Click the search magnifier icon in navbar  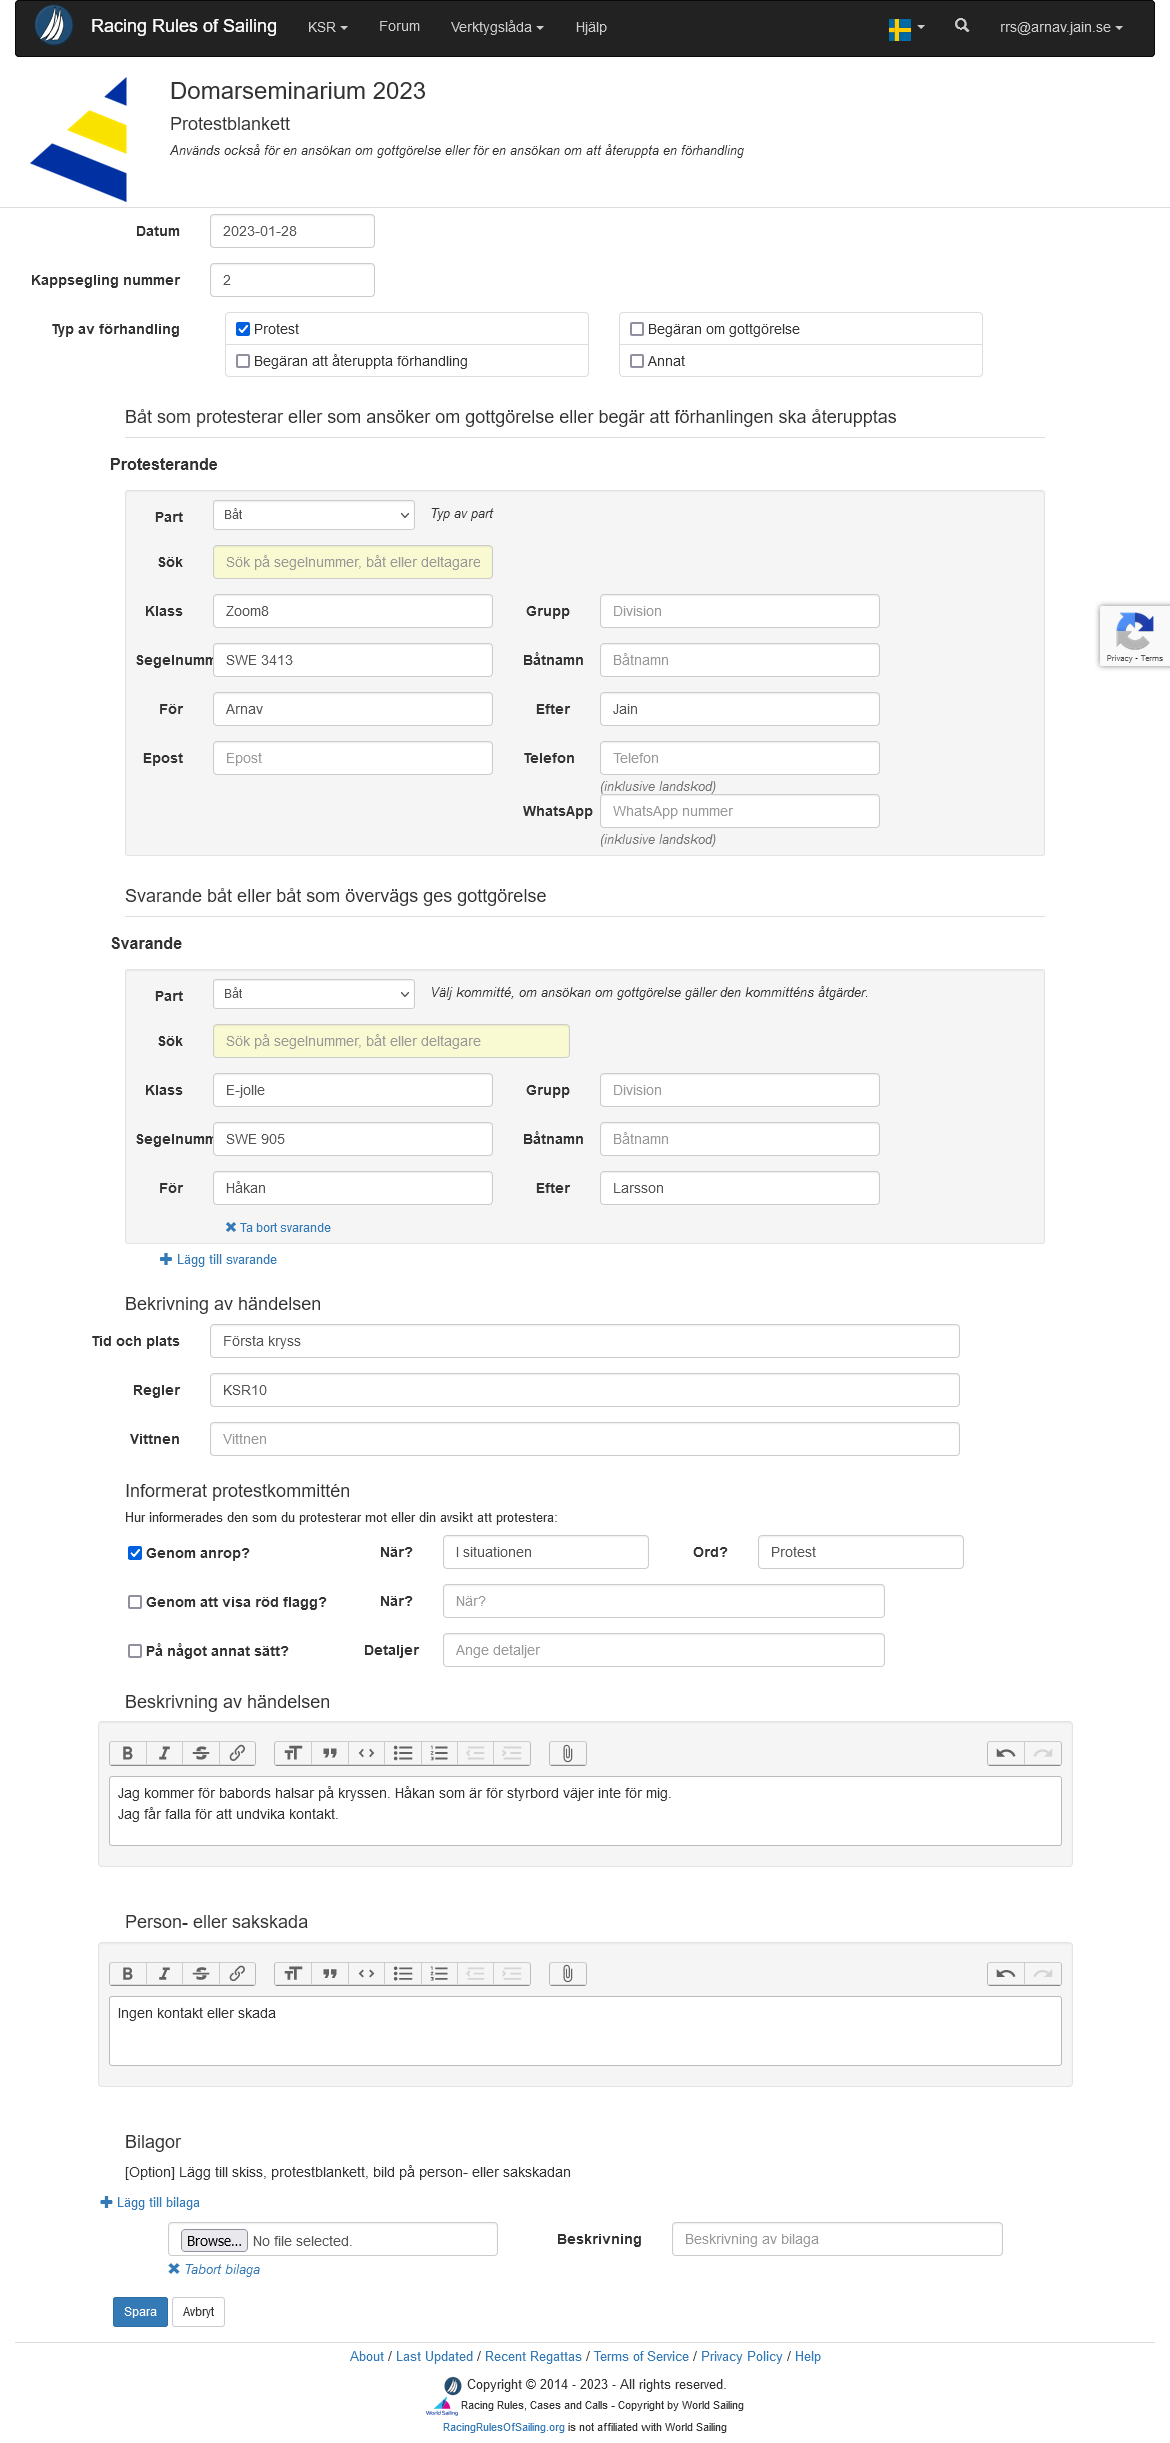961,26
